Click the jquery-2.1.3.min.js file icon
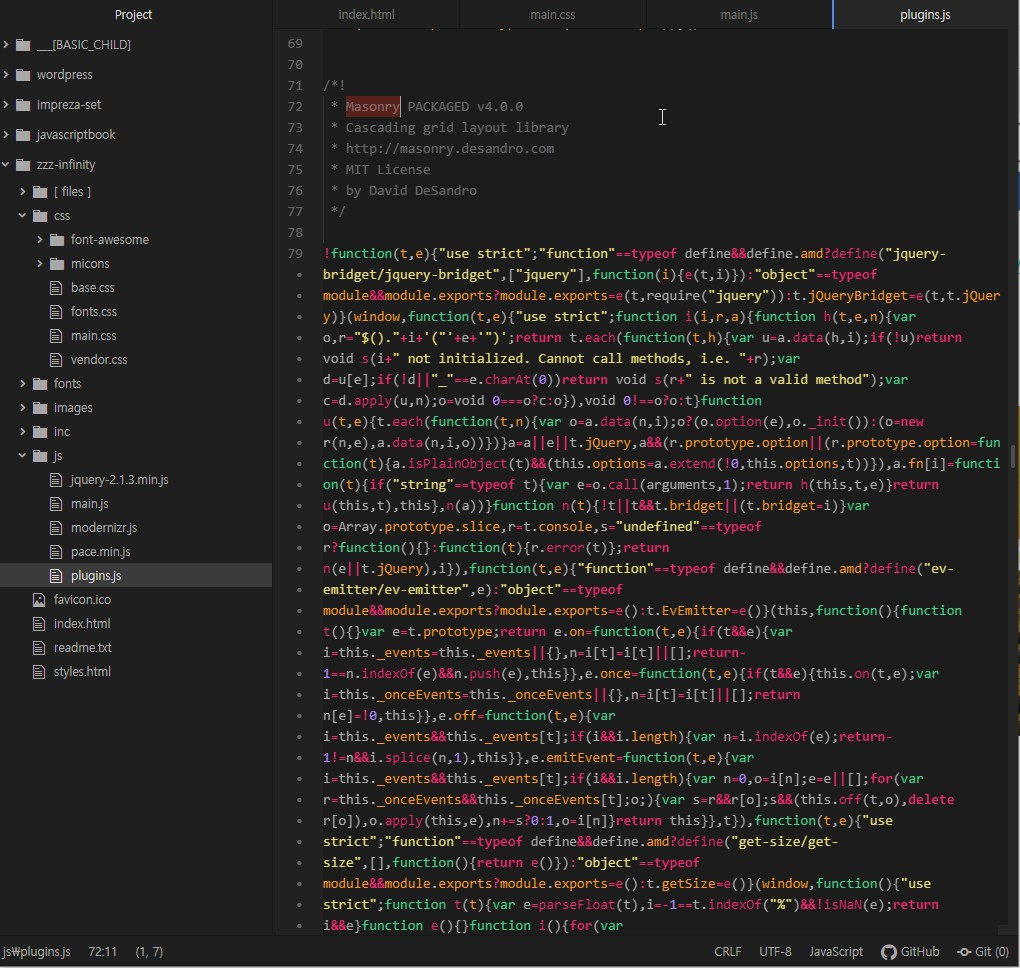1020x968 pixels. (x=57, y=479)
